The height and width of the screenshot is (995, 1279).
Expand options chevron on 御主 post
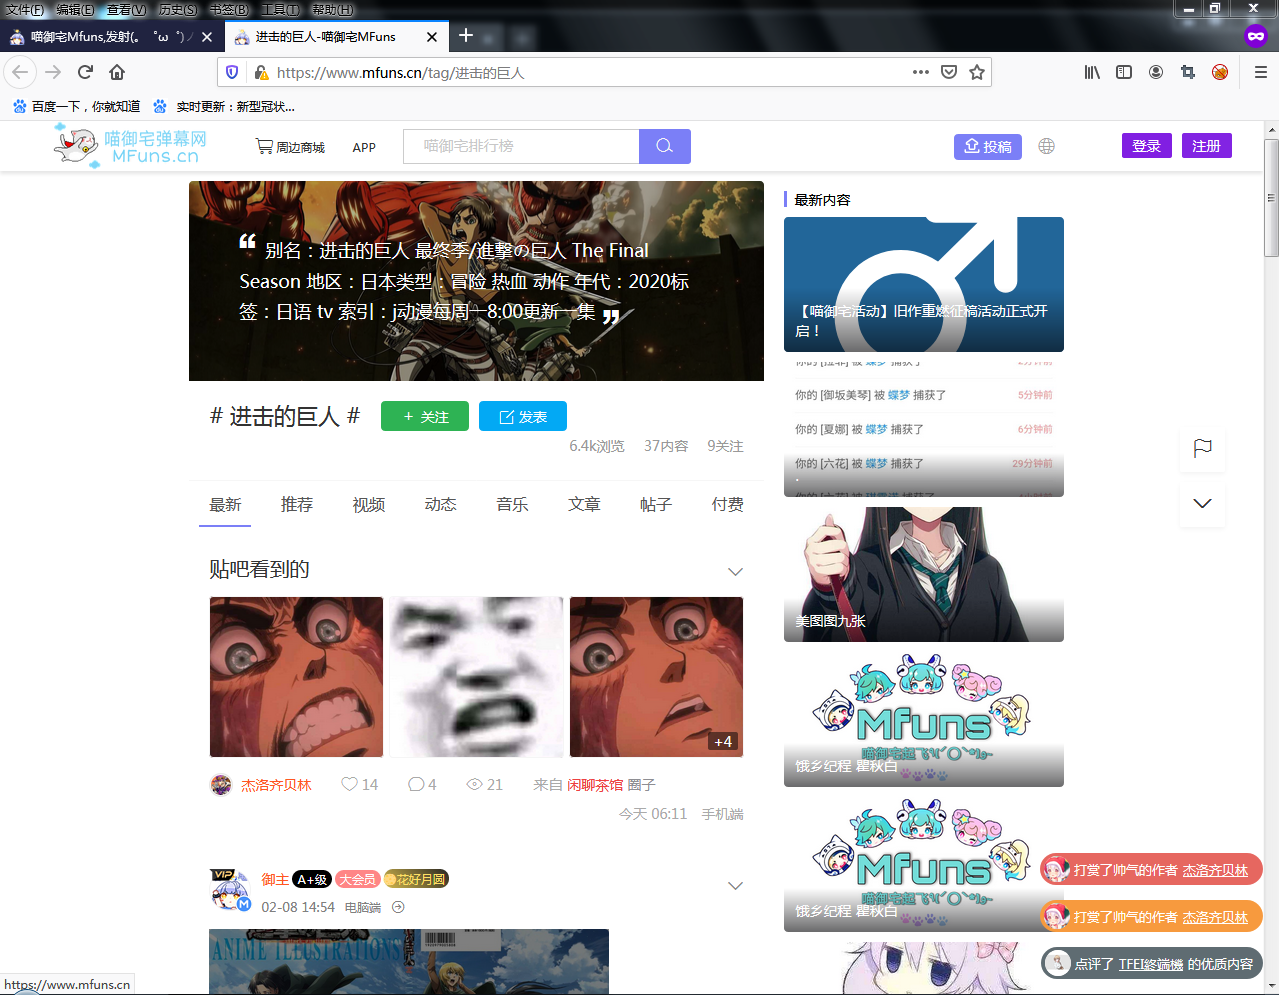[x=735, y=885]
